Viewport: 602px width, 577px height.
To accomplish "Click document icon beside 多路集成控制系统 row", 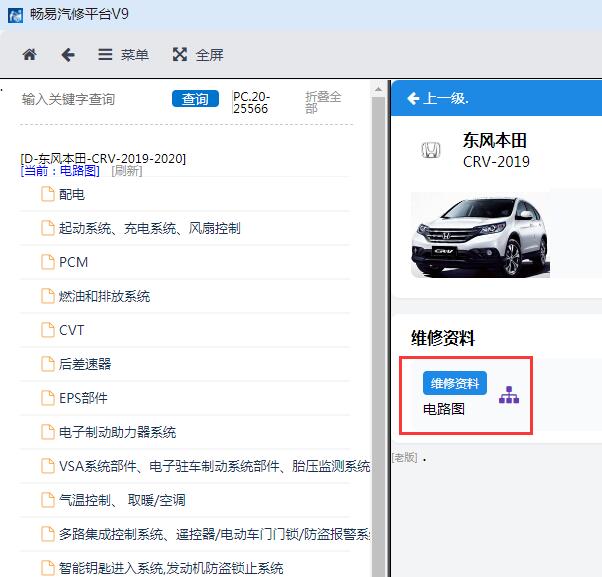I will click(x=48, y=534).
